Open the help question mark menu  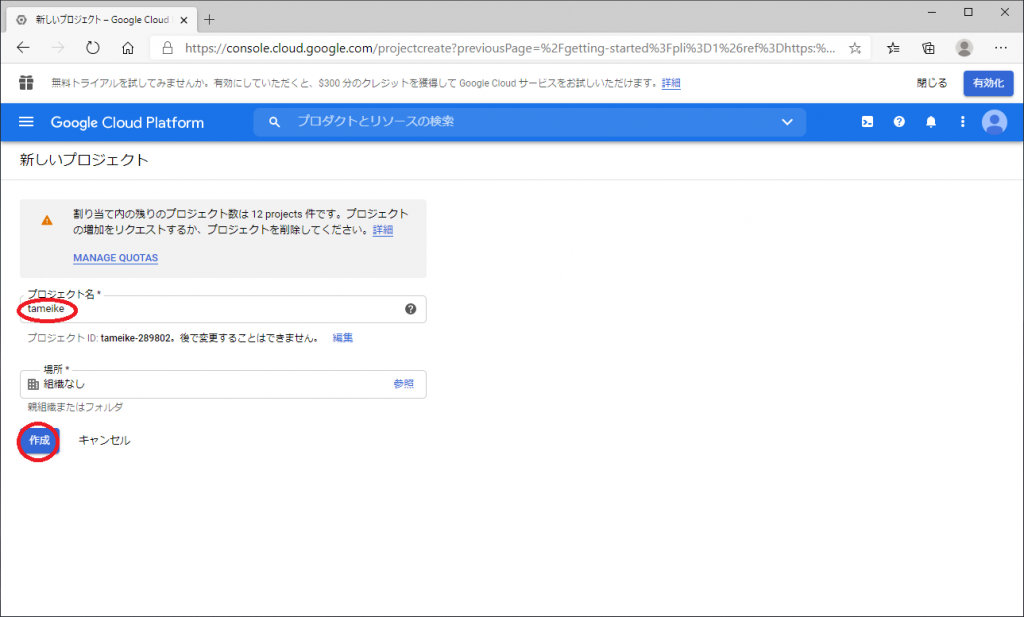click(899, 122)
